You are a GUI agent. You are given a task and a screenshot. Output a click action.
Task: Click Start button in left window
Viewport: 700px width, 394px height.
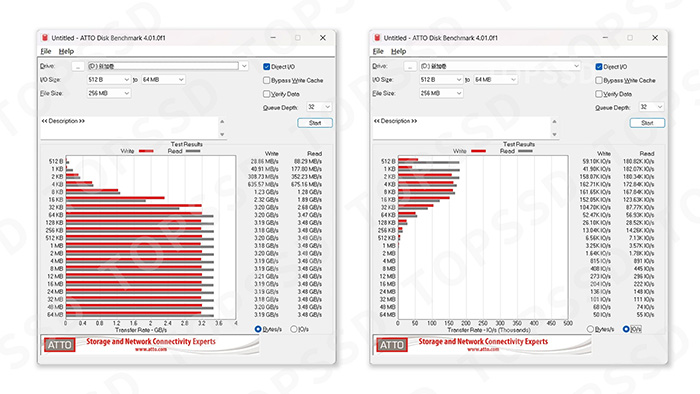(x=315, y=123)
